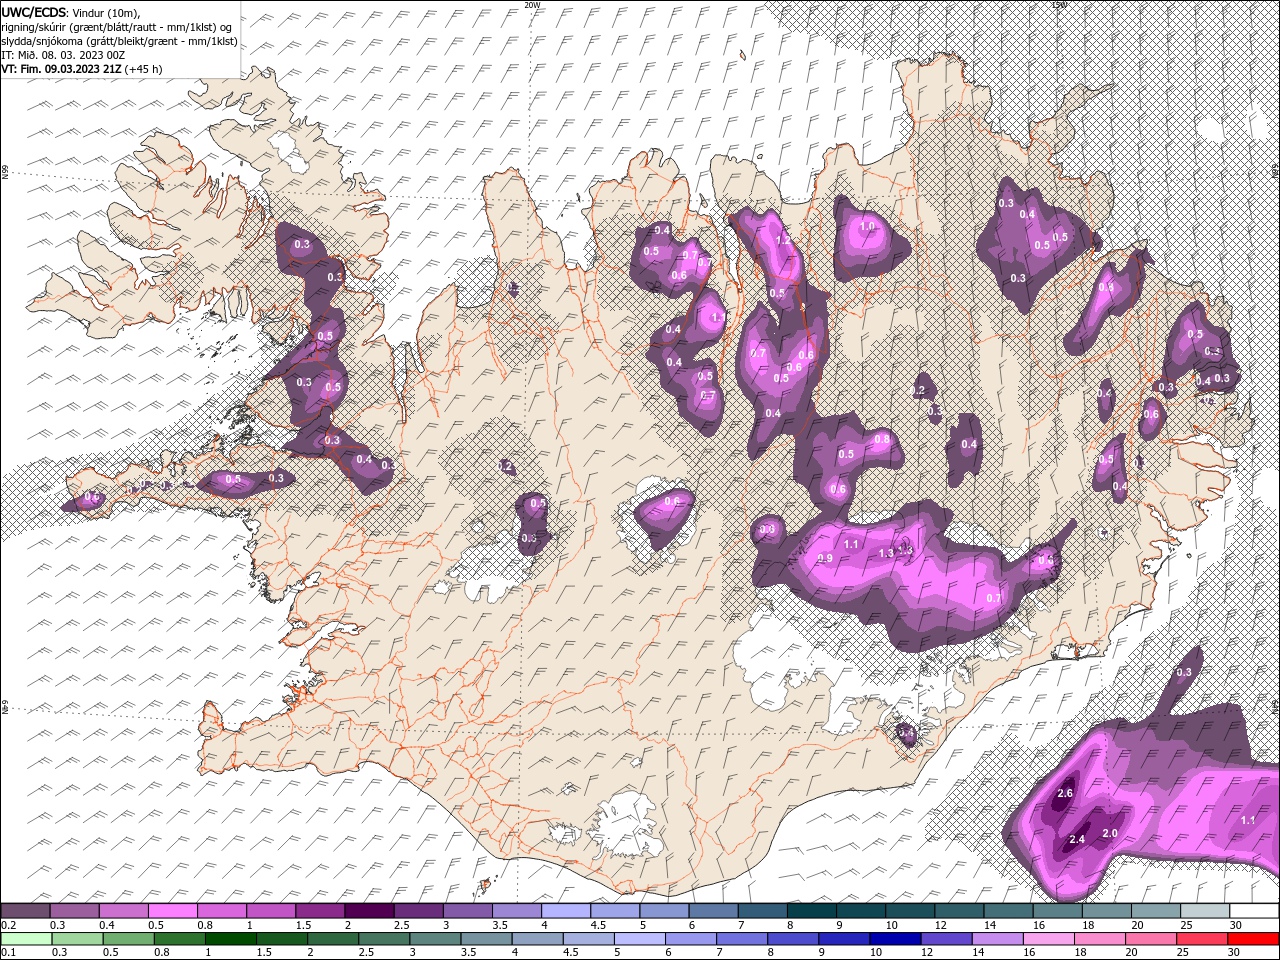Click the "2.4" snowfall value on the map
The height and width of the screenshot is (960, 1280).
point(1077,839)
